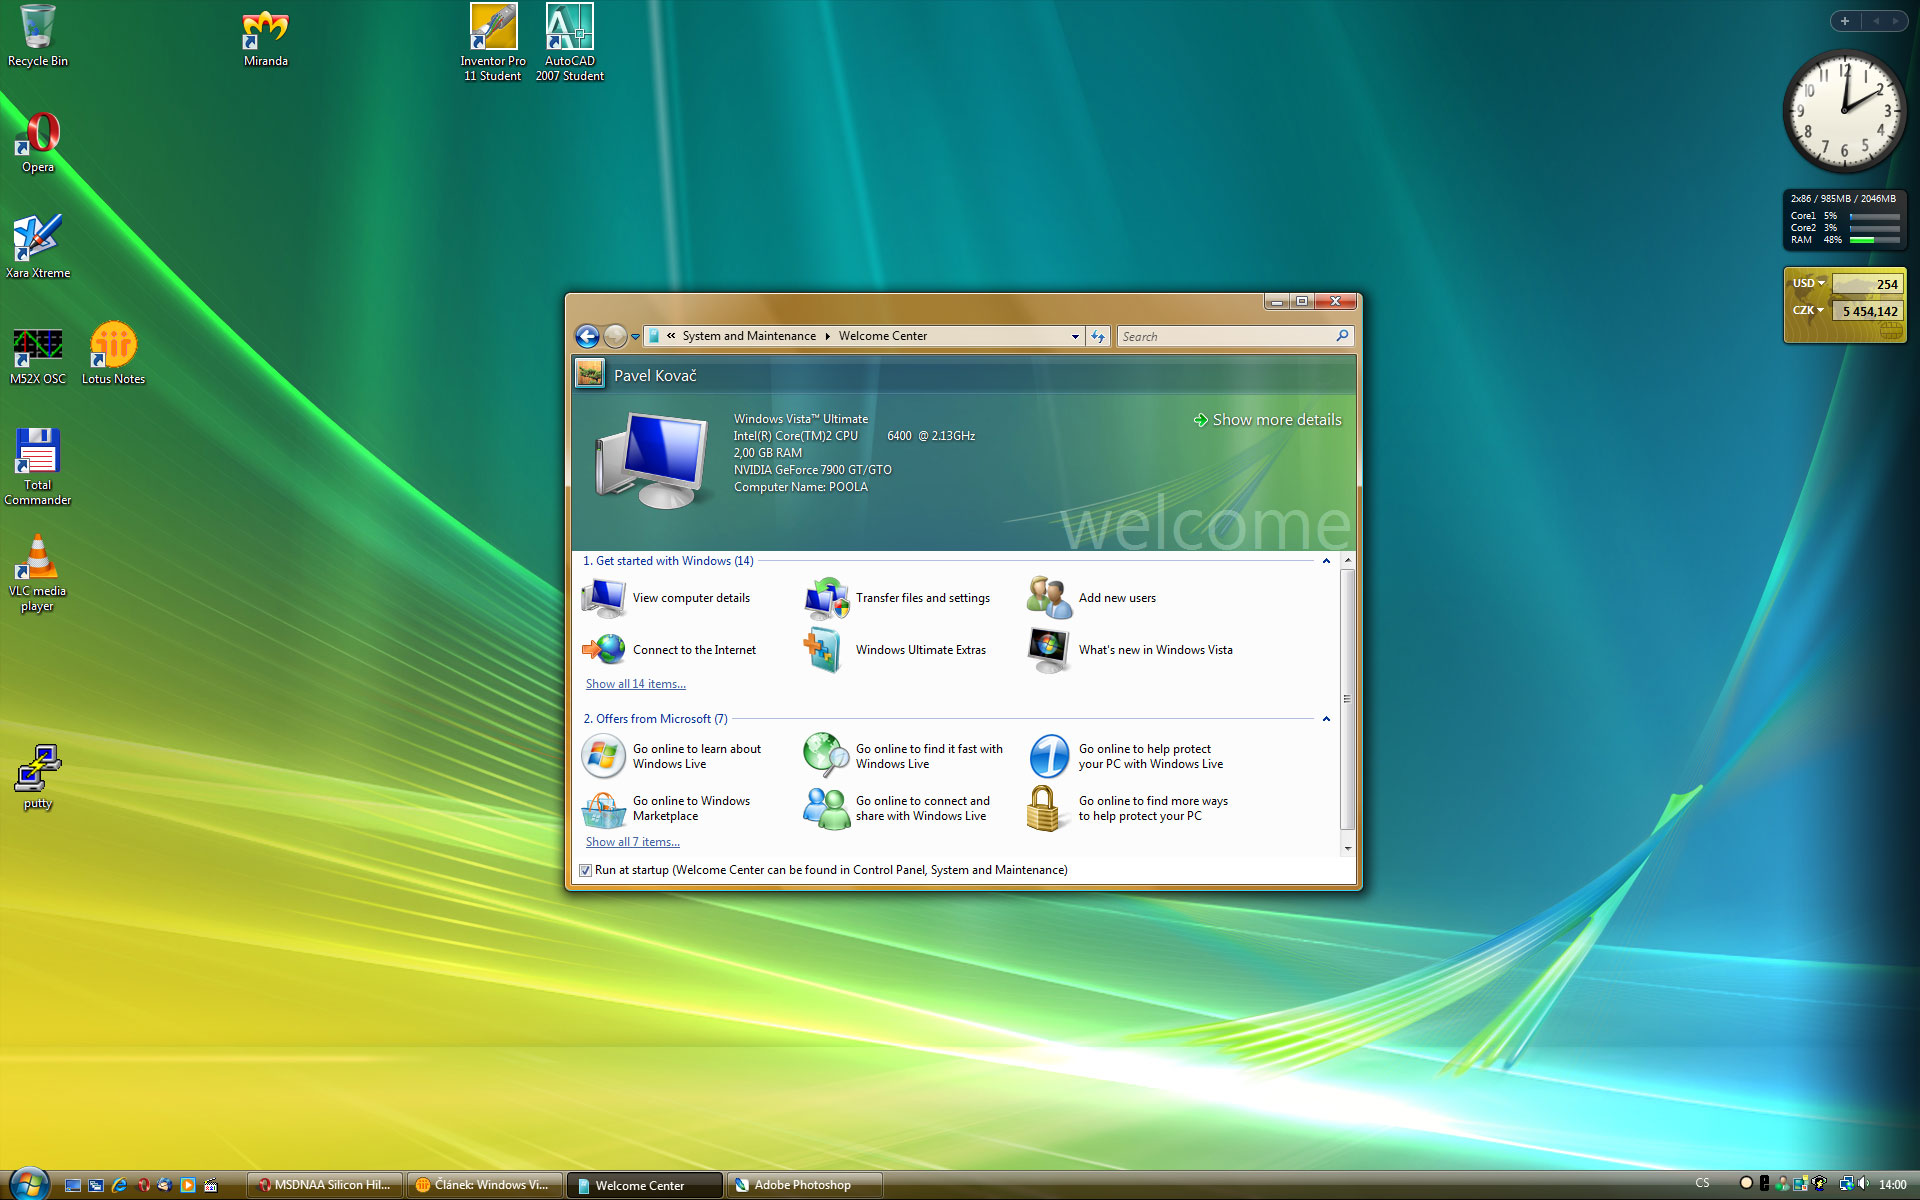The height and width of the screenshot is (1200, 1920).
Task: Click the Show more details link
Action: click(x=1276, y=420)
